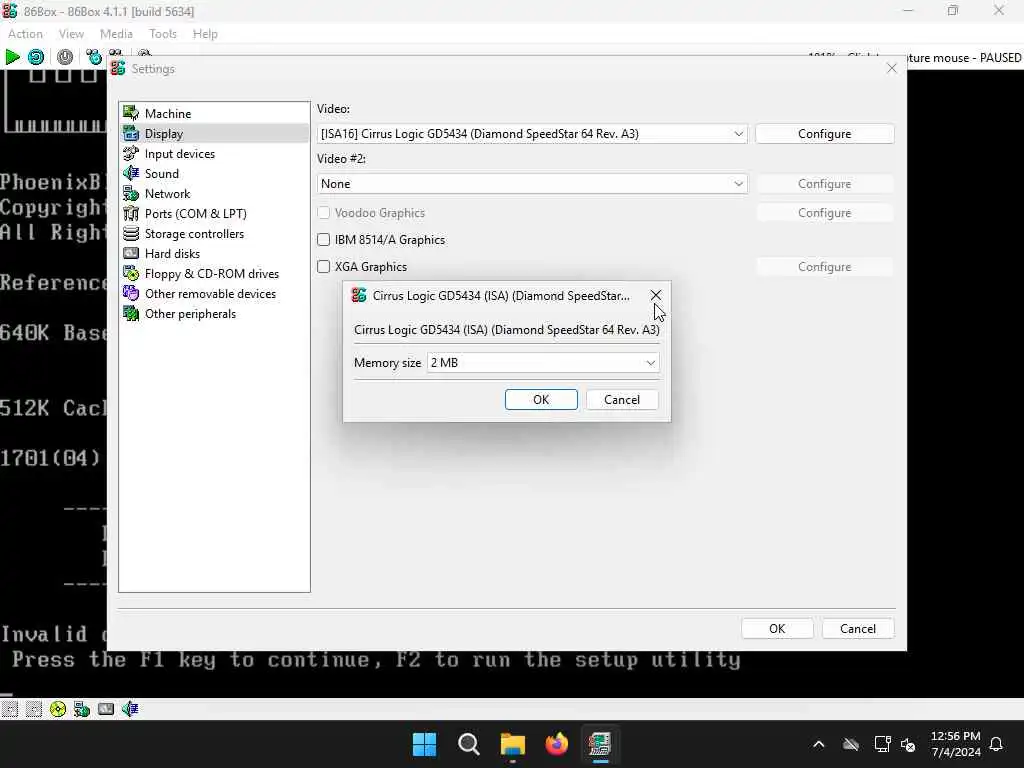Image resolution: width=1024 pixels, height=768 pixels.
Task: Click the hard disk status bar icon
Action: click(106, 709)
